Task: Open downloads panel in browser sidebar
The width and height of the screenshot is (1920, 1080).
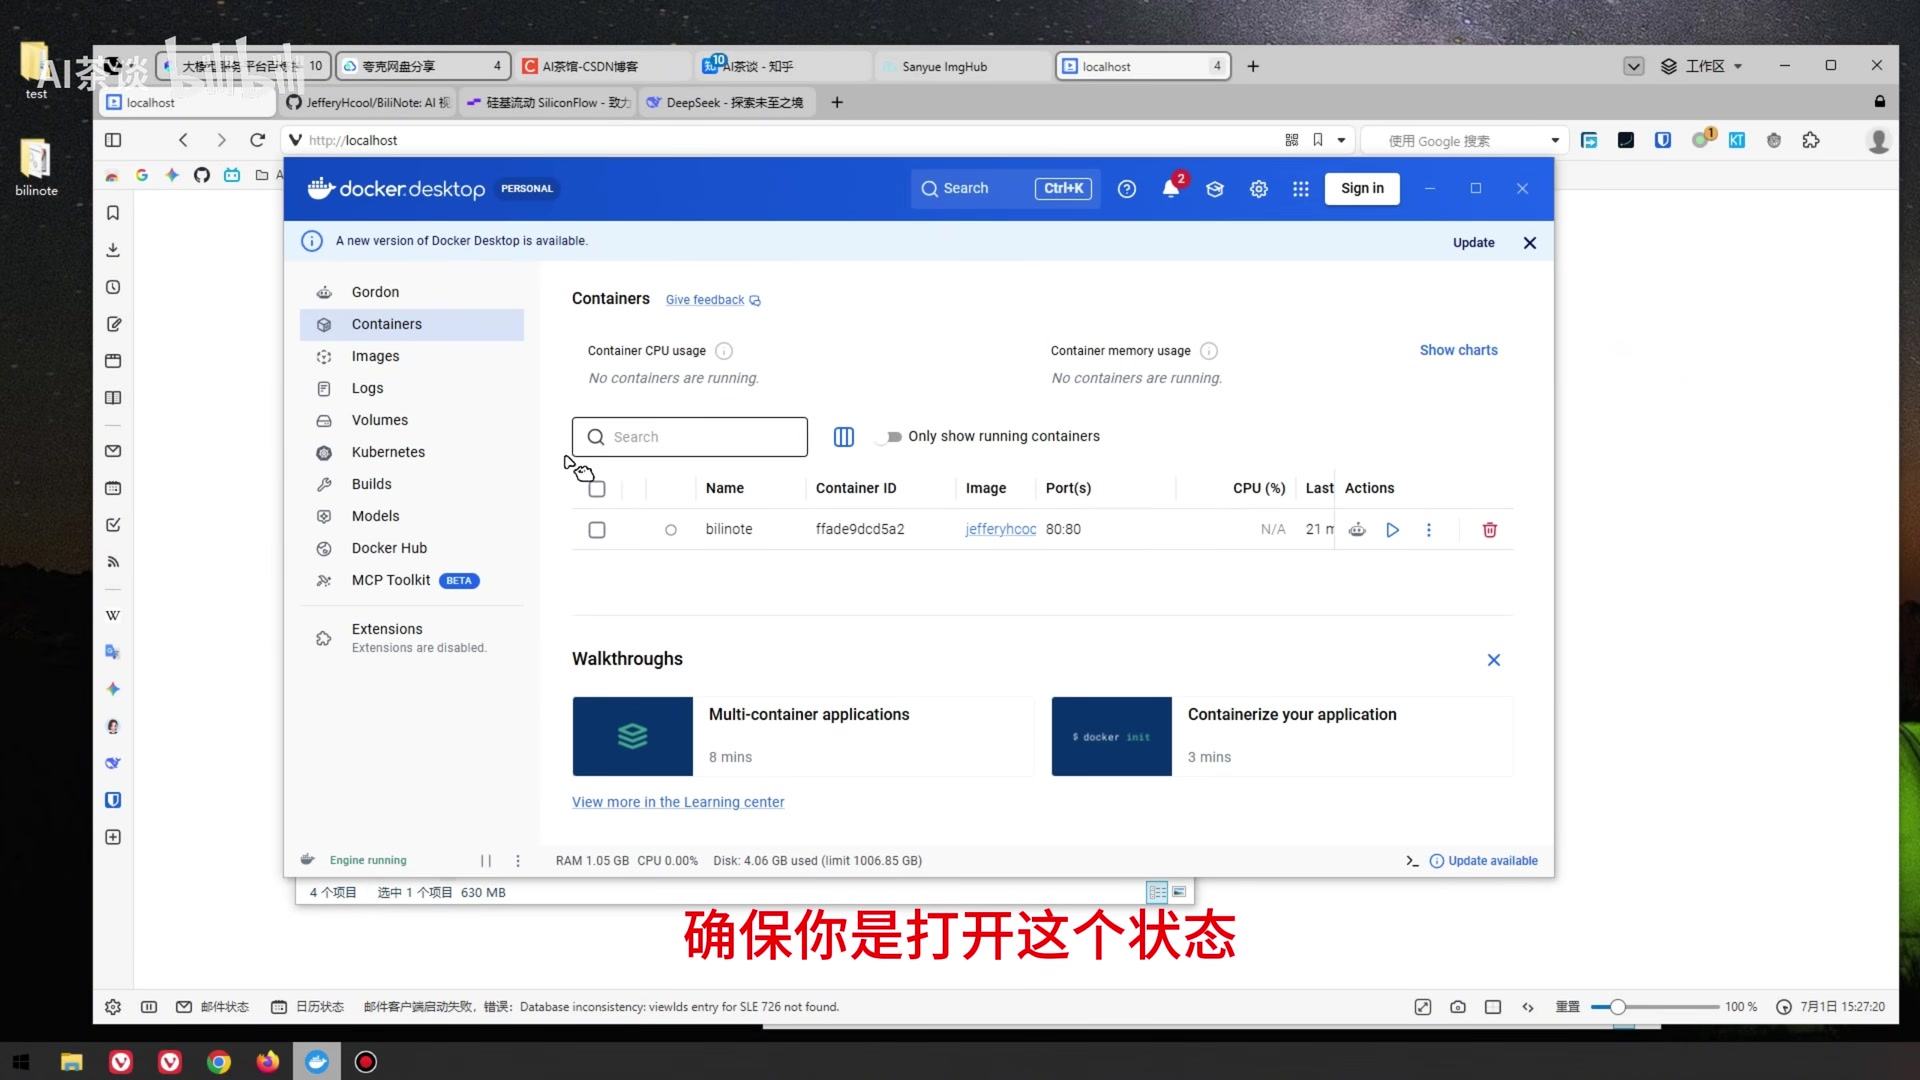Action: (x=113, y=250)
